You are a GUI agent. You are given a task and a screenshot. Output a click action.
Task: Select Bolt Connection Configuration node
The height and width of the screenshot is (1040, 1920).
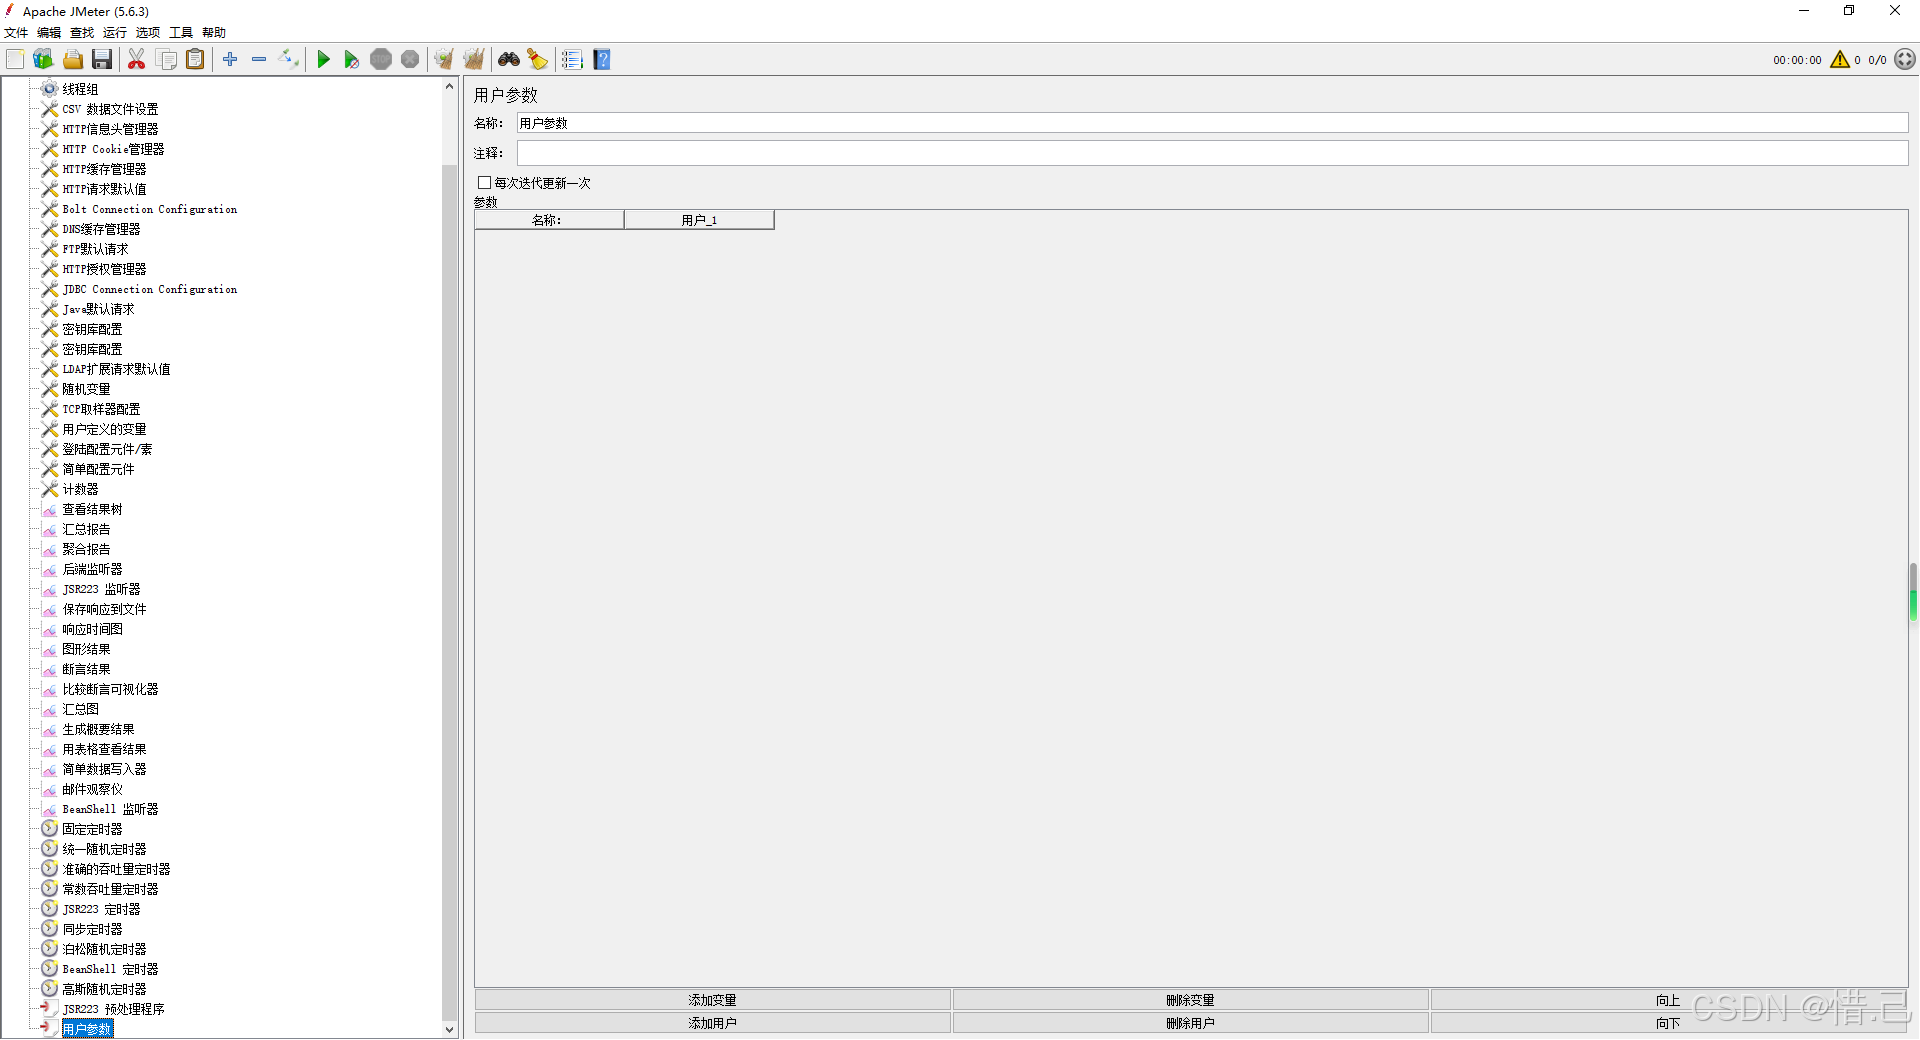(150, 209)
